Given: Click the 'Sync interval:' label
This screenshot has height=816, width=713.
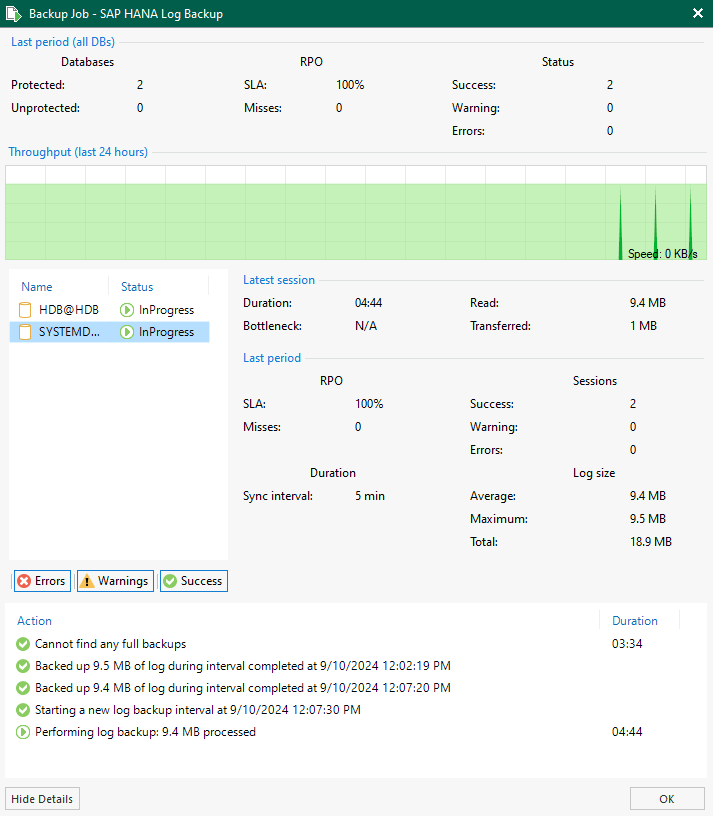Looking at the screenshot, I should tap(278, 496).
